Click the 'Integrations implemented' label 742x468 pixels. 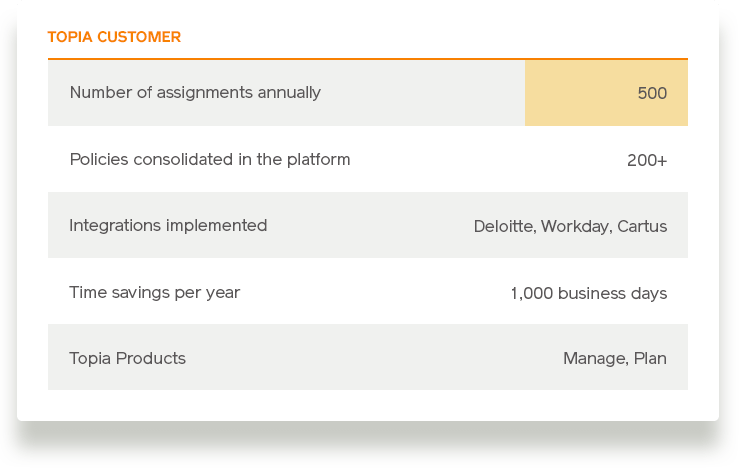tap(168, 226)
